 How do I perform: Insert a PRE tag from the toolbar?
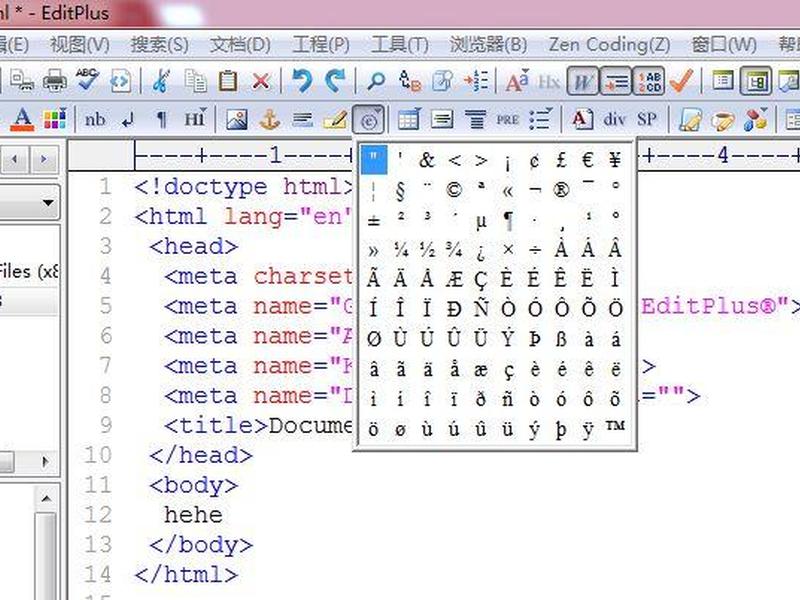tap(508, 120)
